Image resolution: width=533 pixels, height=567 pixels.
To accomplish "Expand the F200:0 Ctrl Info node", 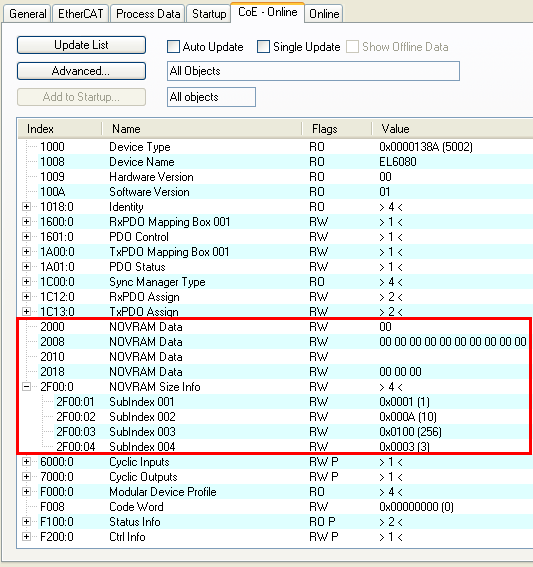I will point(26,537).
